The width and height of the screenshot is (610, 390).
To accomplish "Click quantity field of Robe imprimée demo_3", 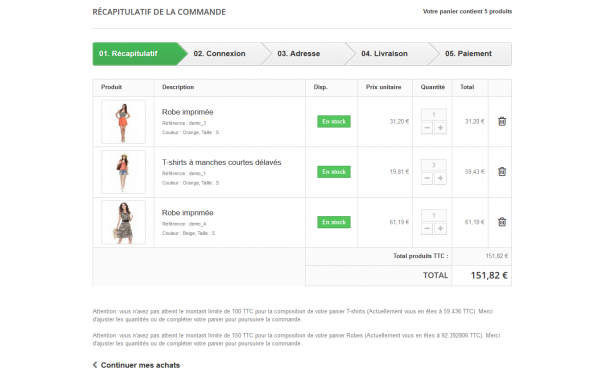I will (x=434, y=114).
